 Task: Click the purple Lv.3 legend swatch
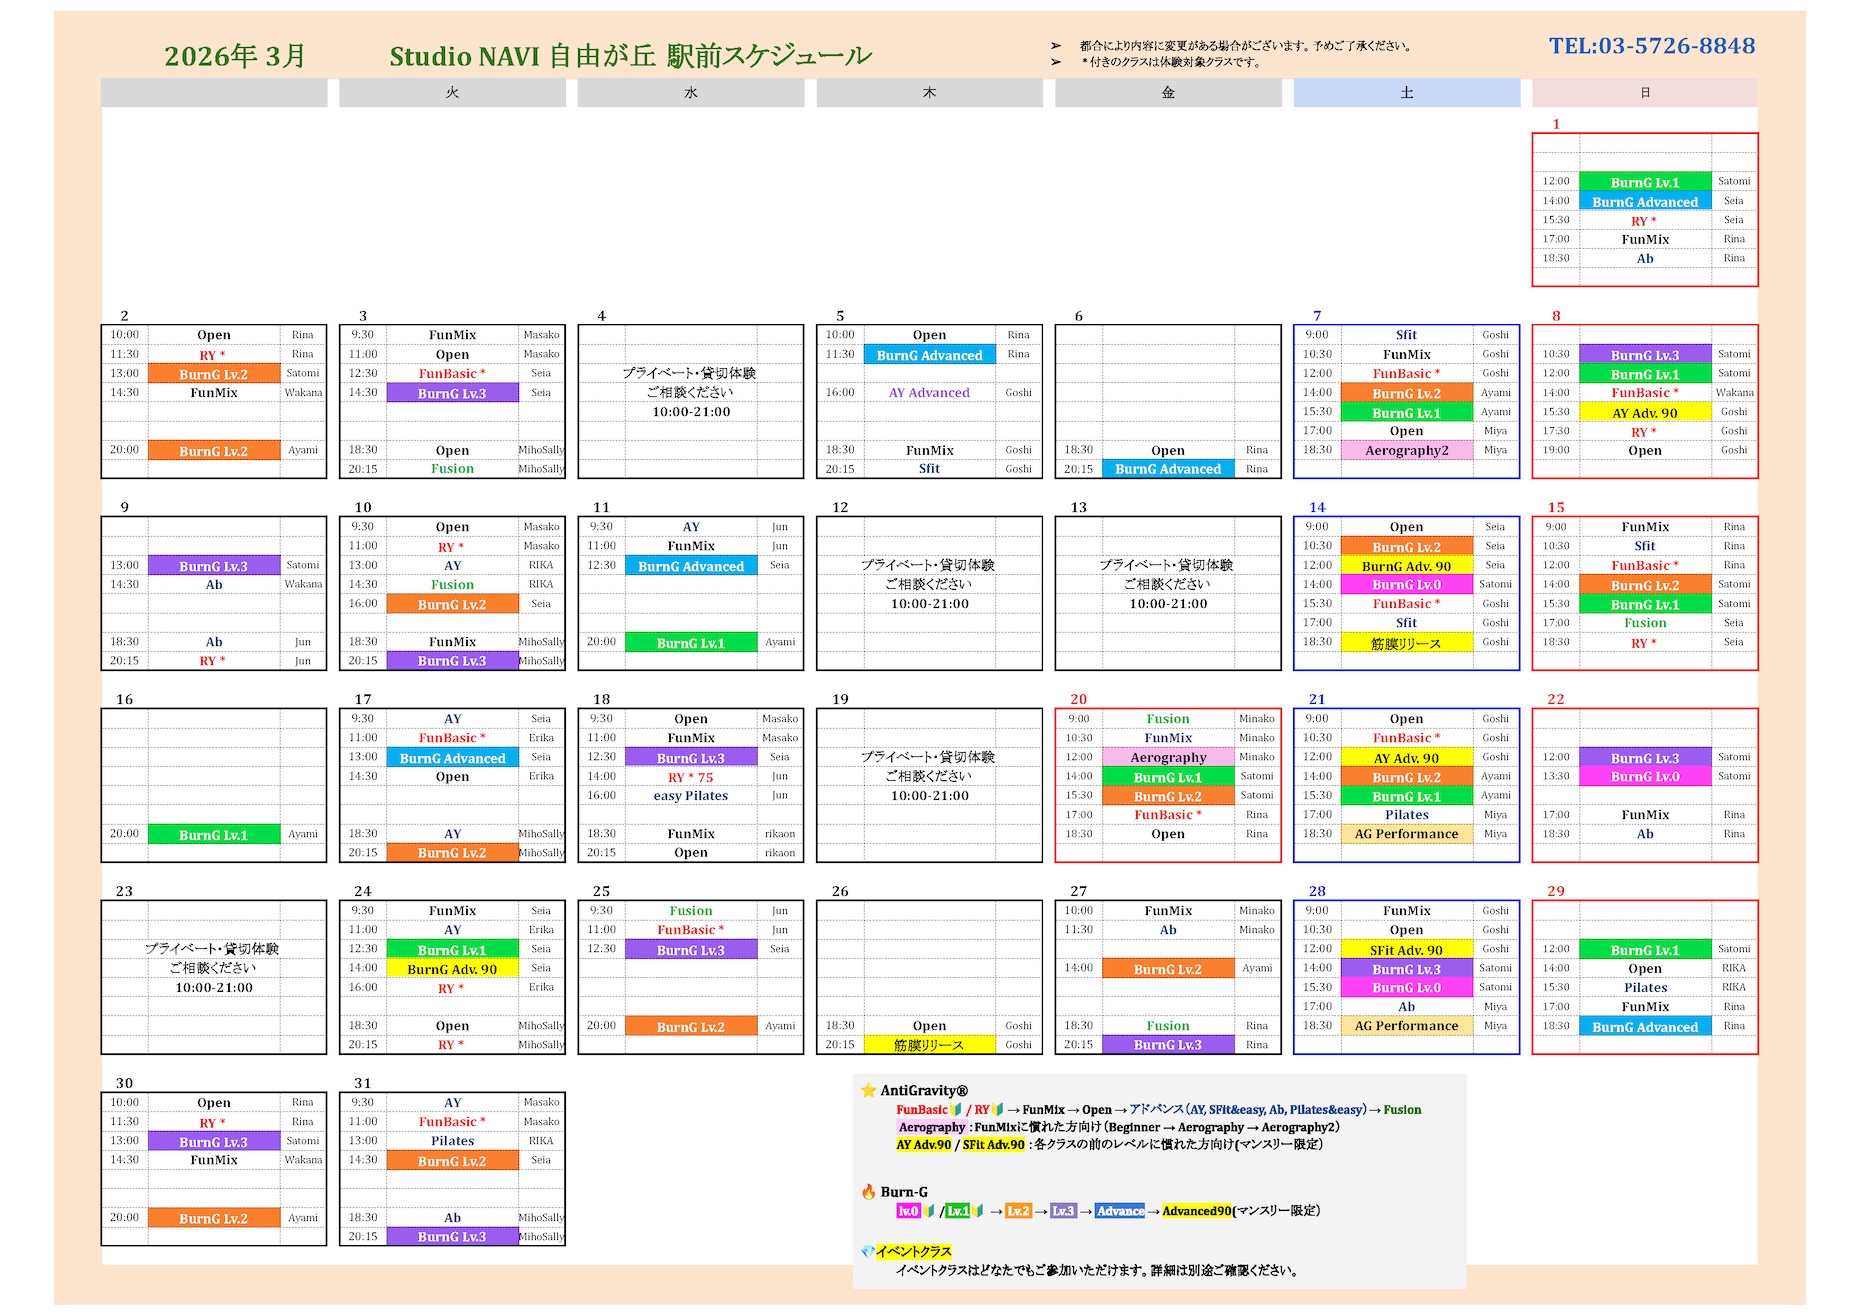tap(1063, 1211)
